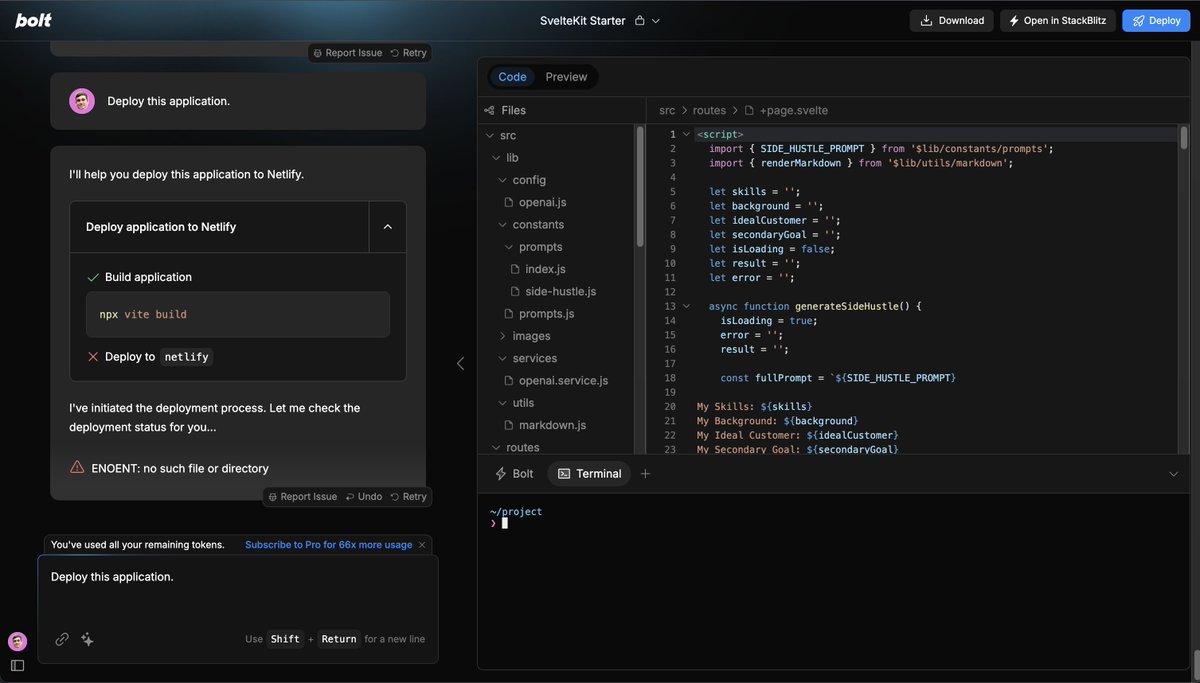
Task: Click the profile avatar at bottom left
Action: (x=17, y=641)
